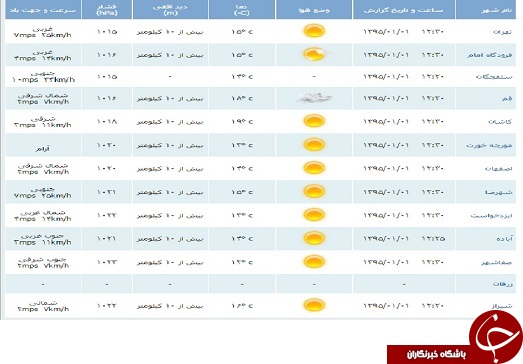This screenshot has height=364, width=523.
Task: Click the cloudy weather icon in the قم row
Action: (x=314, y=98)
